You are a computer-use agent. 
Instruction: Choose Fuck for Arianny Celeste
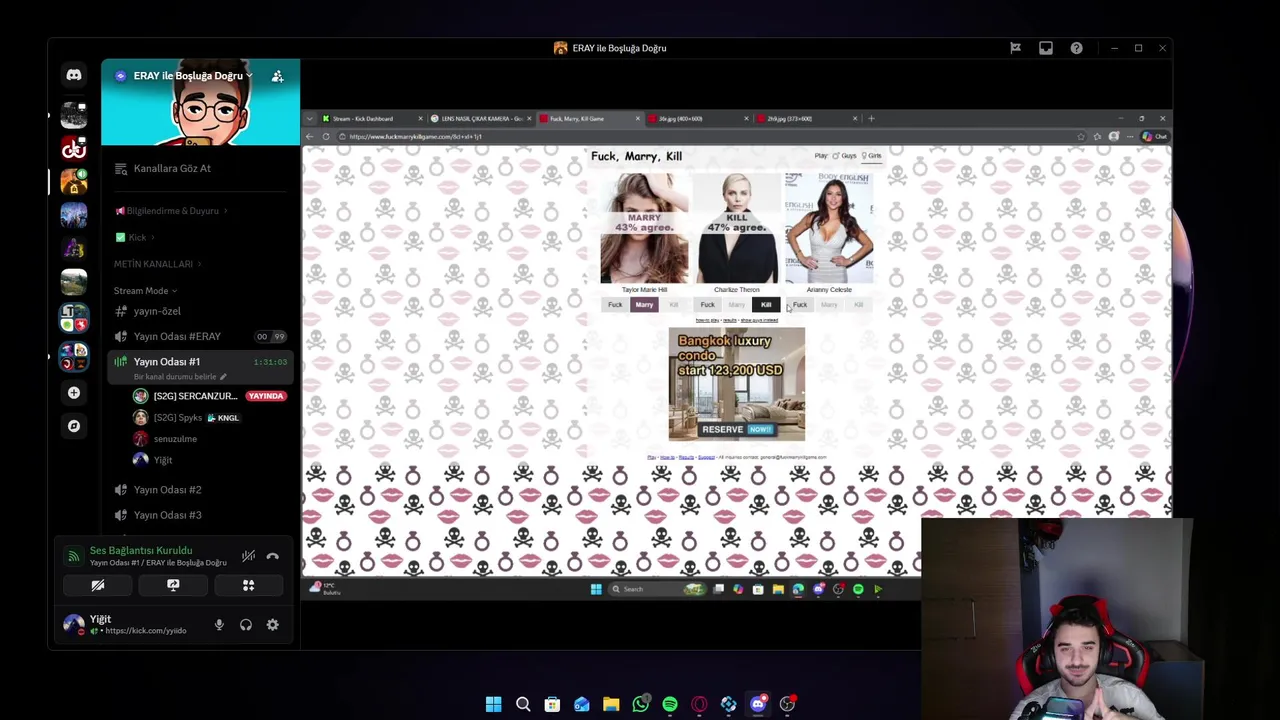[800, 305]
